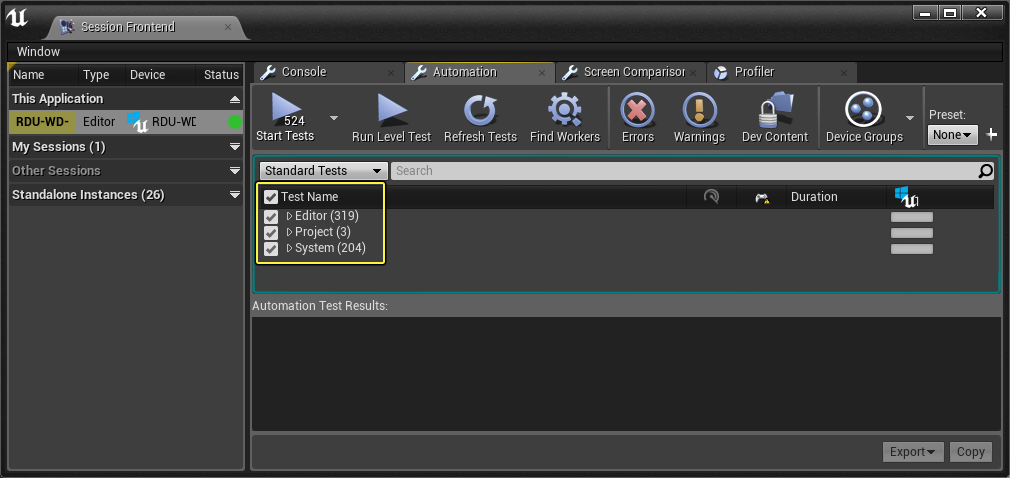1010x478 pixels.
Task: Open the Preset None dropdown
Action: tap(953, 135)
